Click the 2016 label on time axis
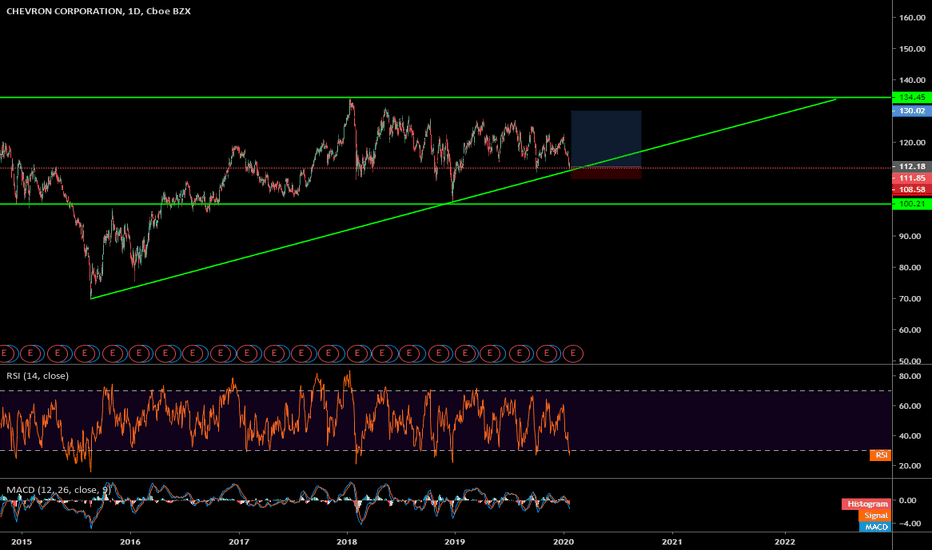932x550 pixels. tap(130, 542)
